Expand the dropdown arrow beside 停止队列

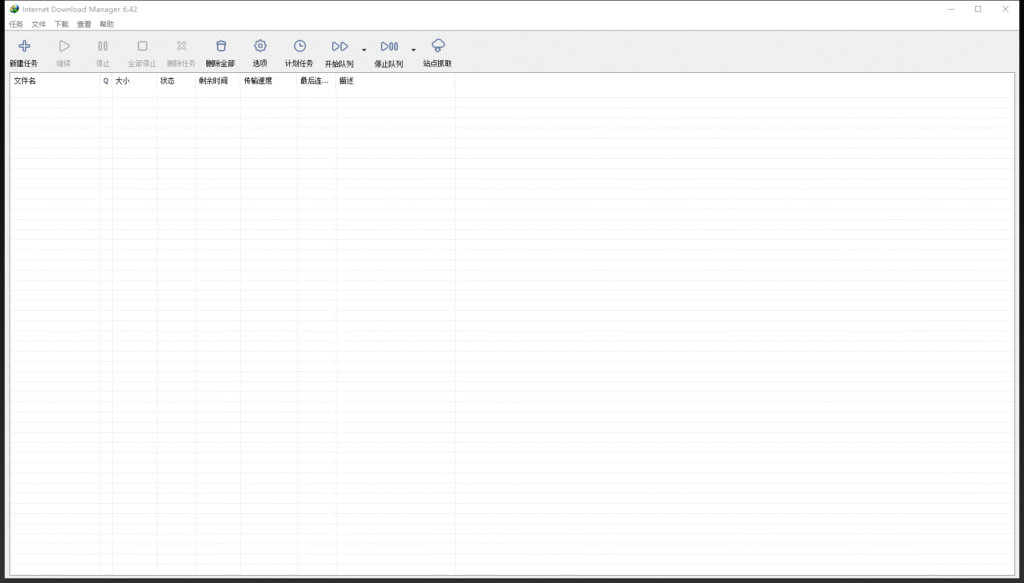coord(414,49)
